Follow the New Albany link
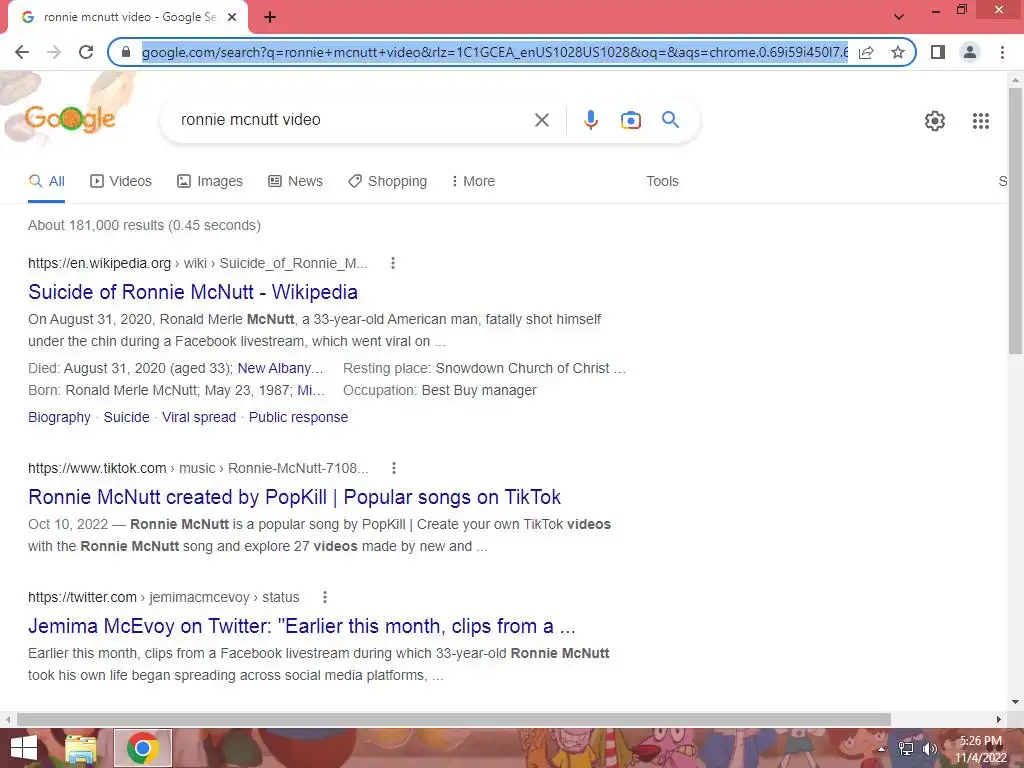The image size is (1024, 768). pos(280,368)
